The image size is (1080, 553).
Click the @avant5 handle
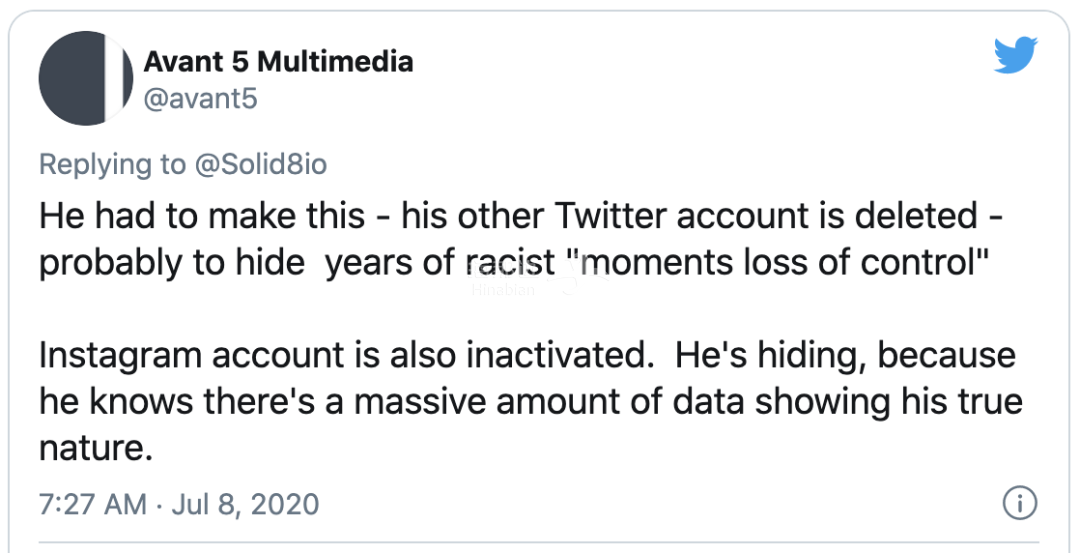pyautogui.click(x=200, y=99)
